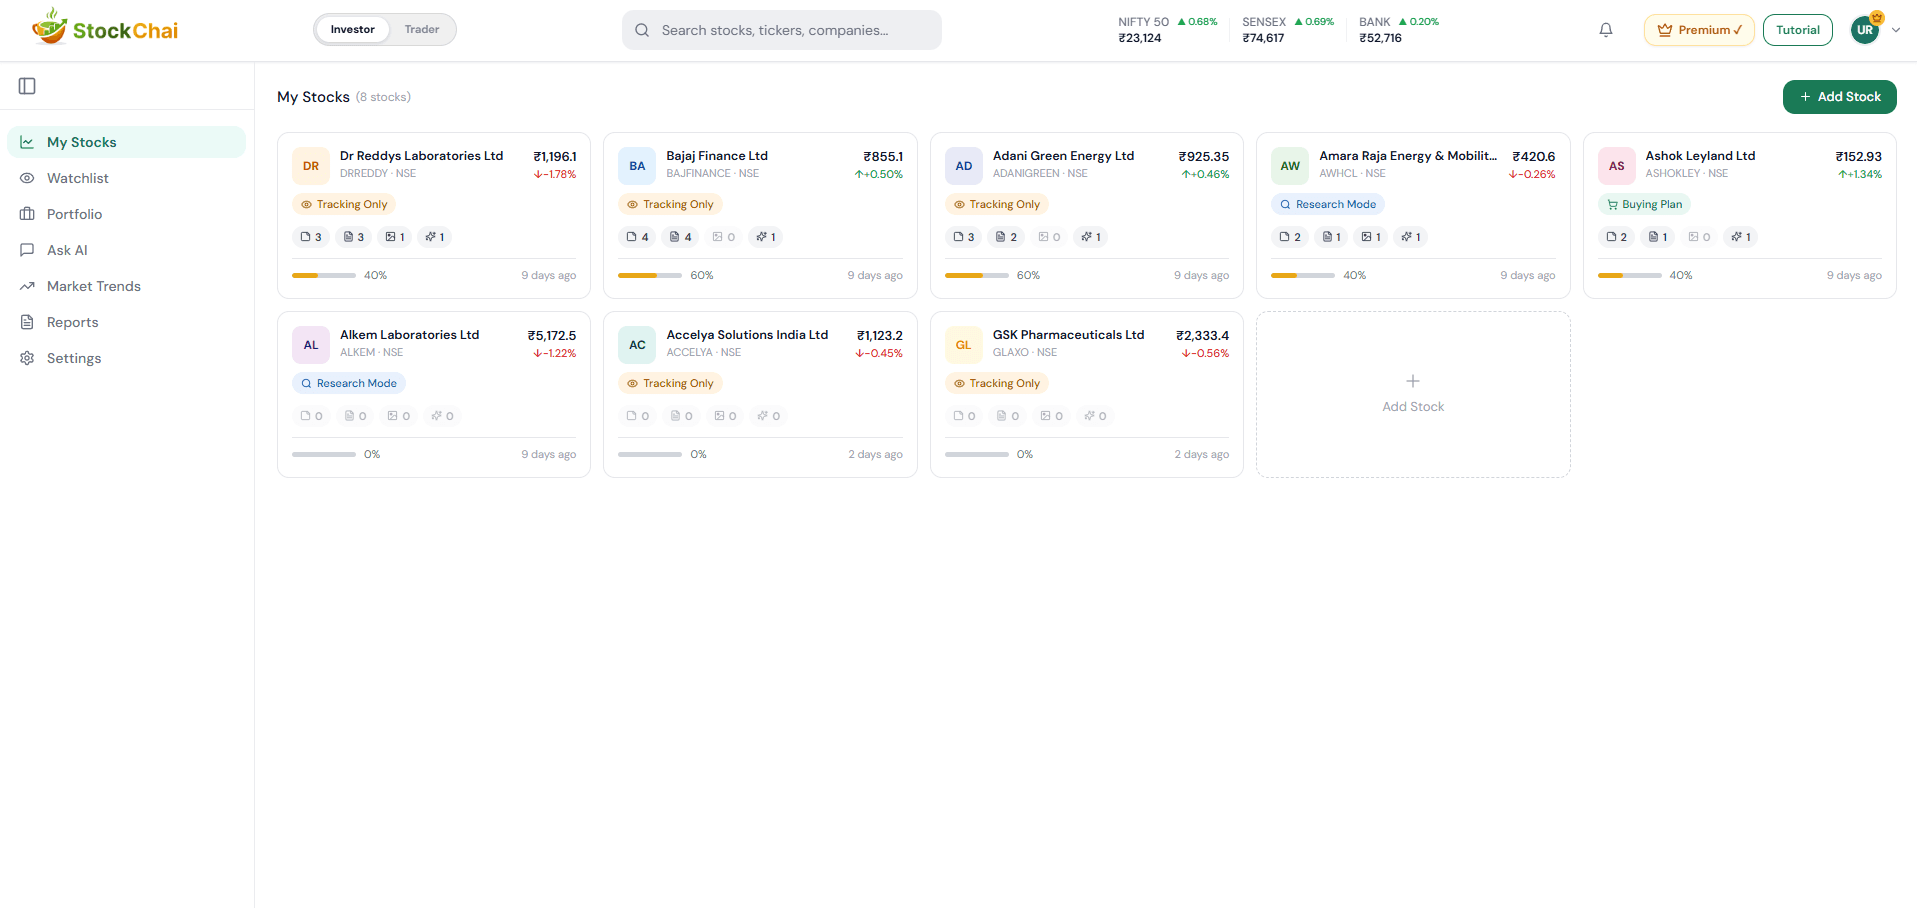Click the green Add Stock button
Image resolution: width=1917 pixels, height=908 pixels.
(x=1839, y=97)
